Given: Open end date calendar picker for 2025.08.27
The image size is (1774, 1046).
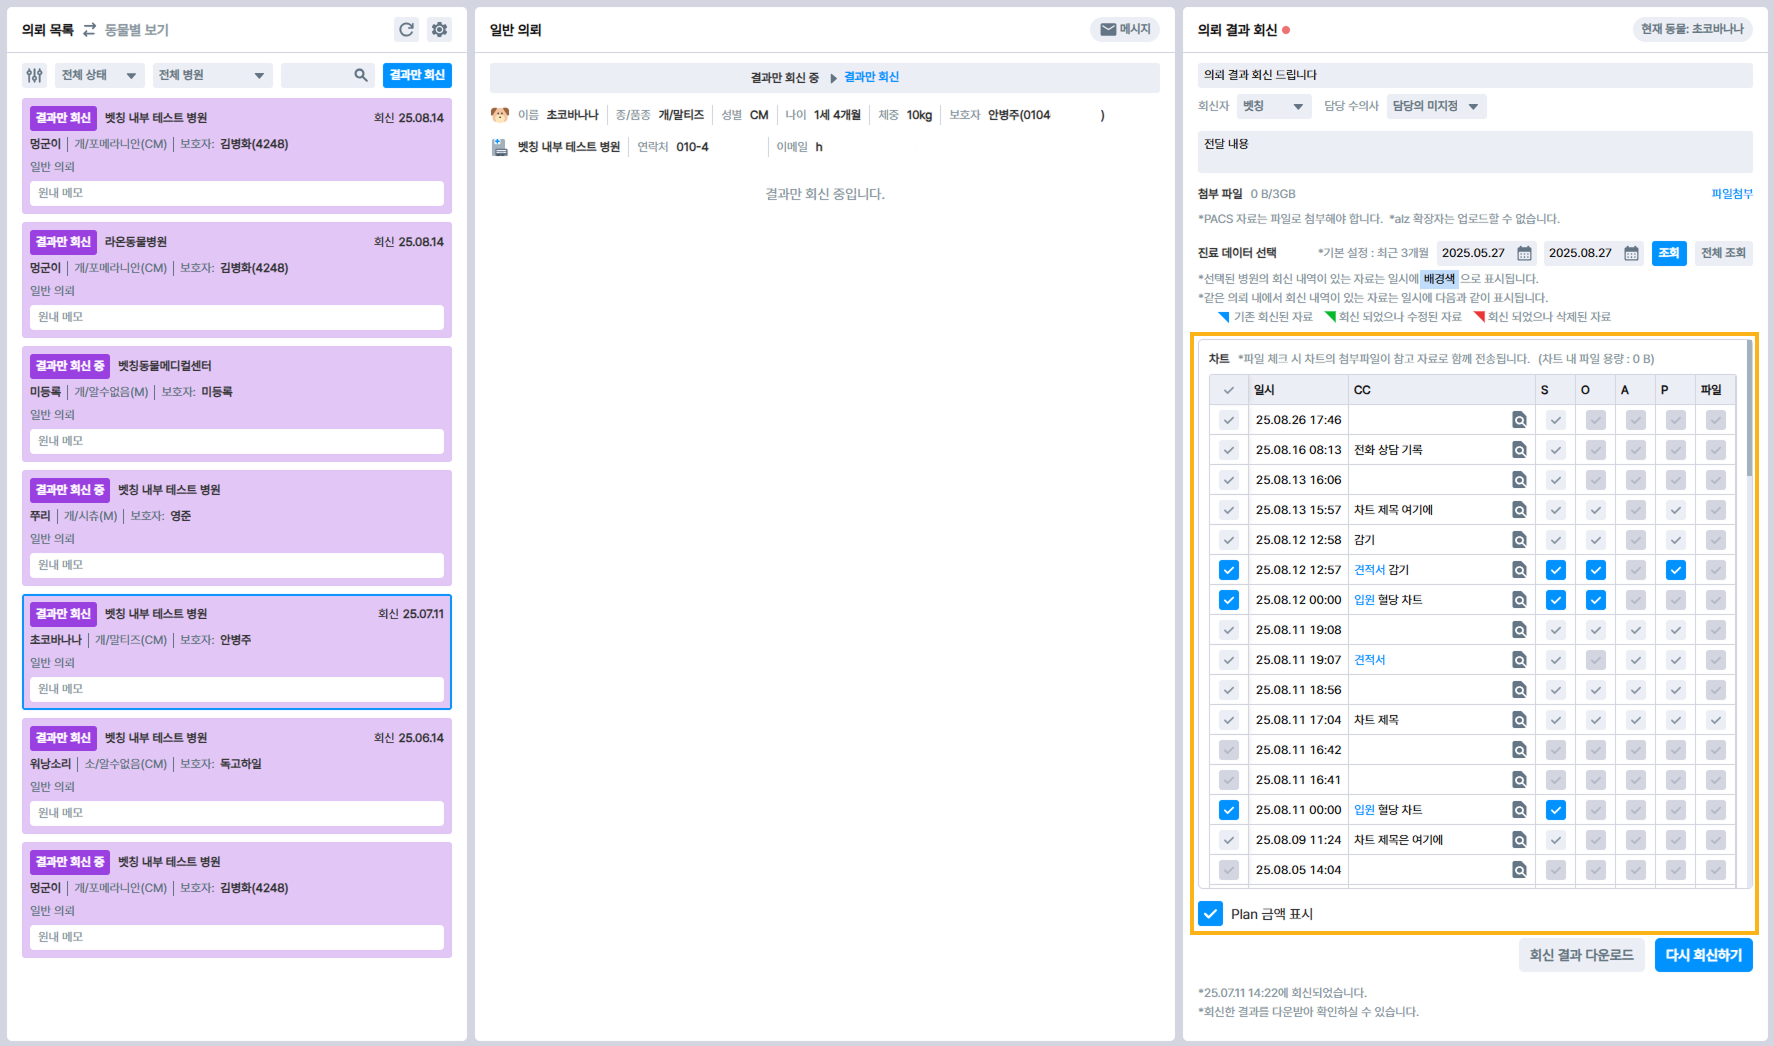Looking at the screenshot, I should pyautogui.click(x=1631, y=253).
